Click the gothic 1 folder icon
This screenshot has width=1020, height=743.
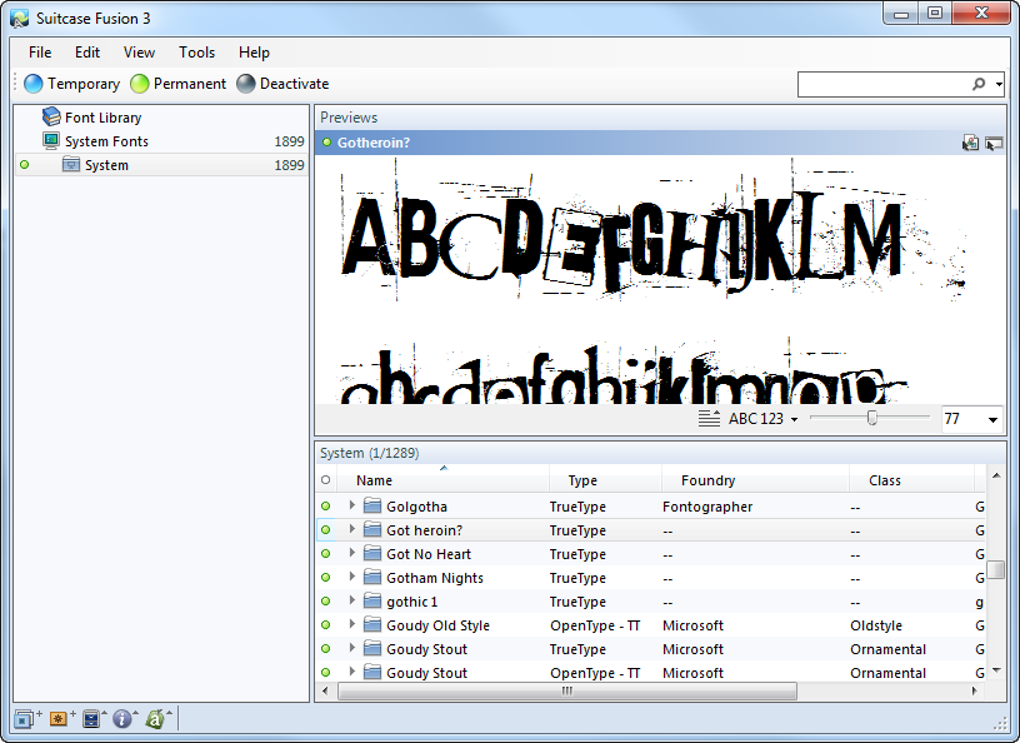coord(372,601)
